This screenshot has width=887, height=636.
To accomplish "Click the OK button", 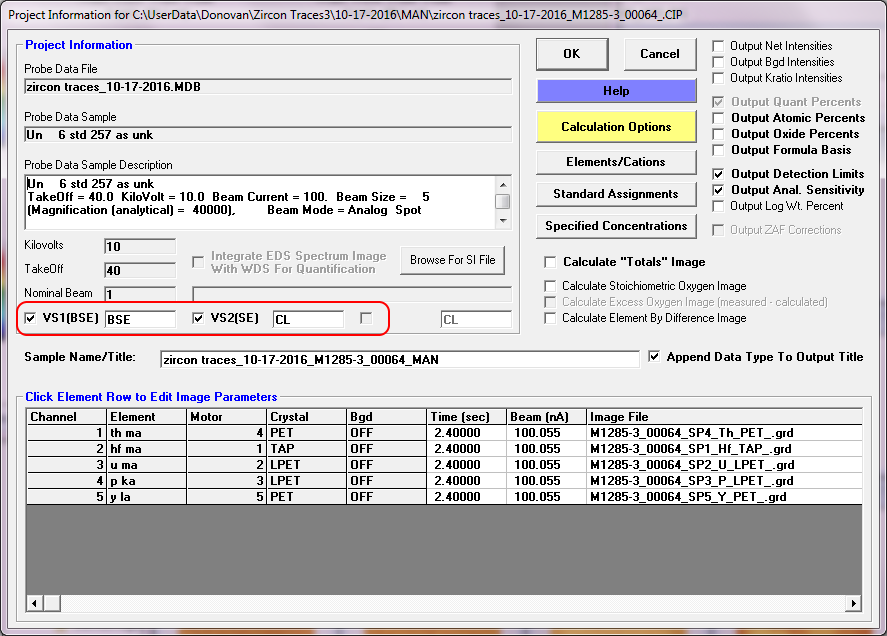I will pyautogui.click(x=571, y=54).
